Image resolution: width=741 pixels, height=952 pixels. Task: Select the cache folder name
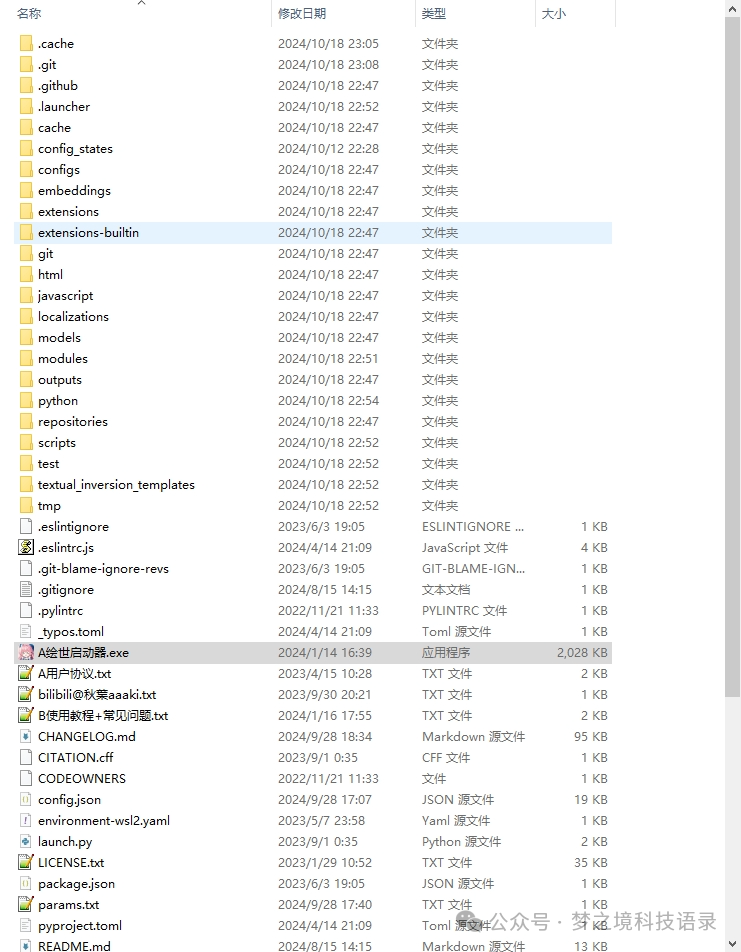55,128
